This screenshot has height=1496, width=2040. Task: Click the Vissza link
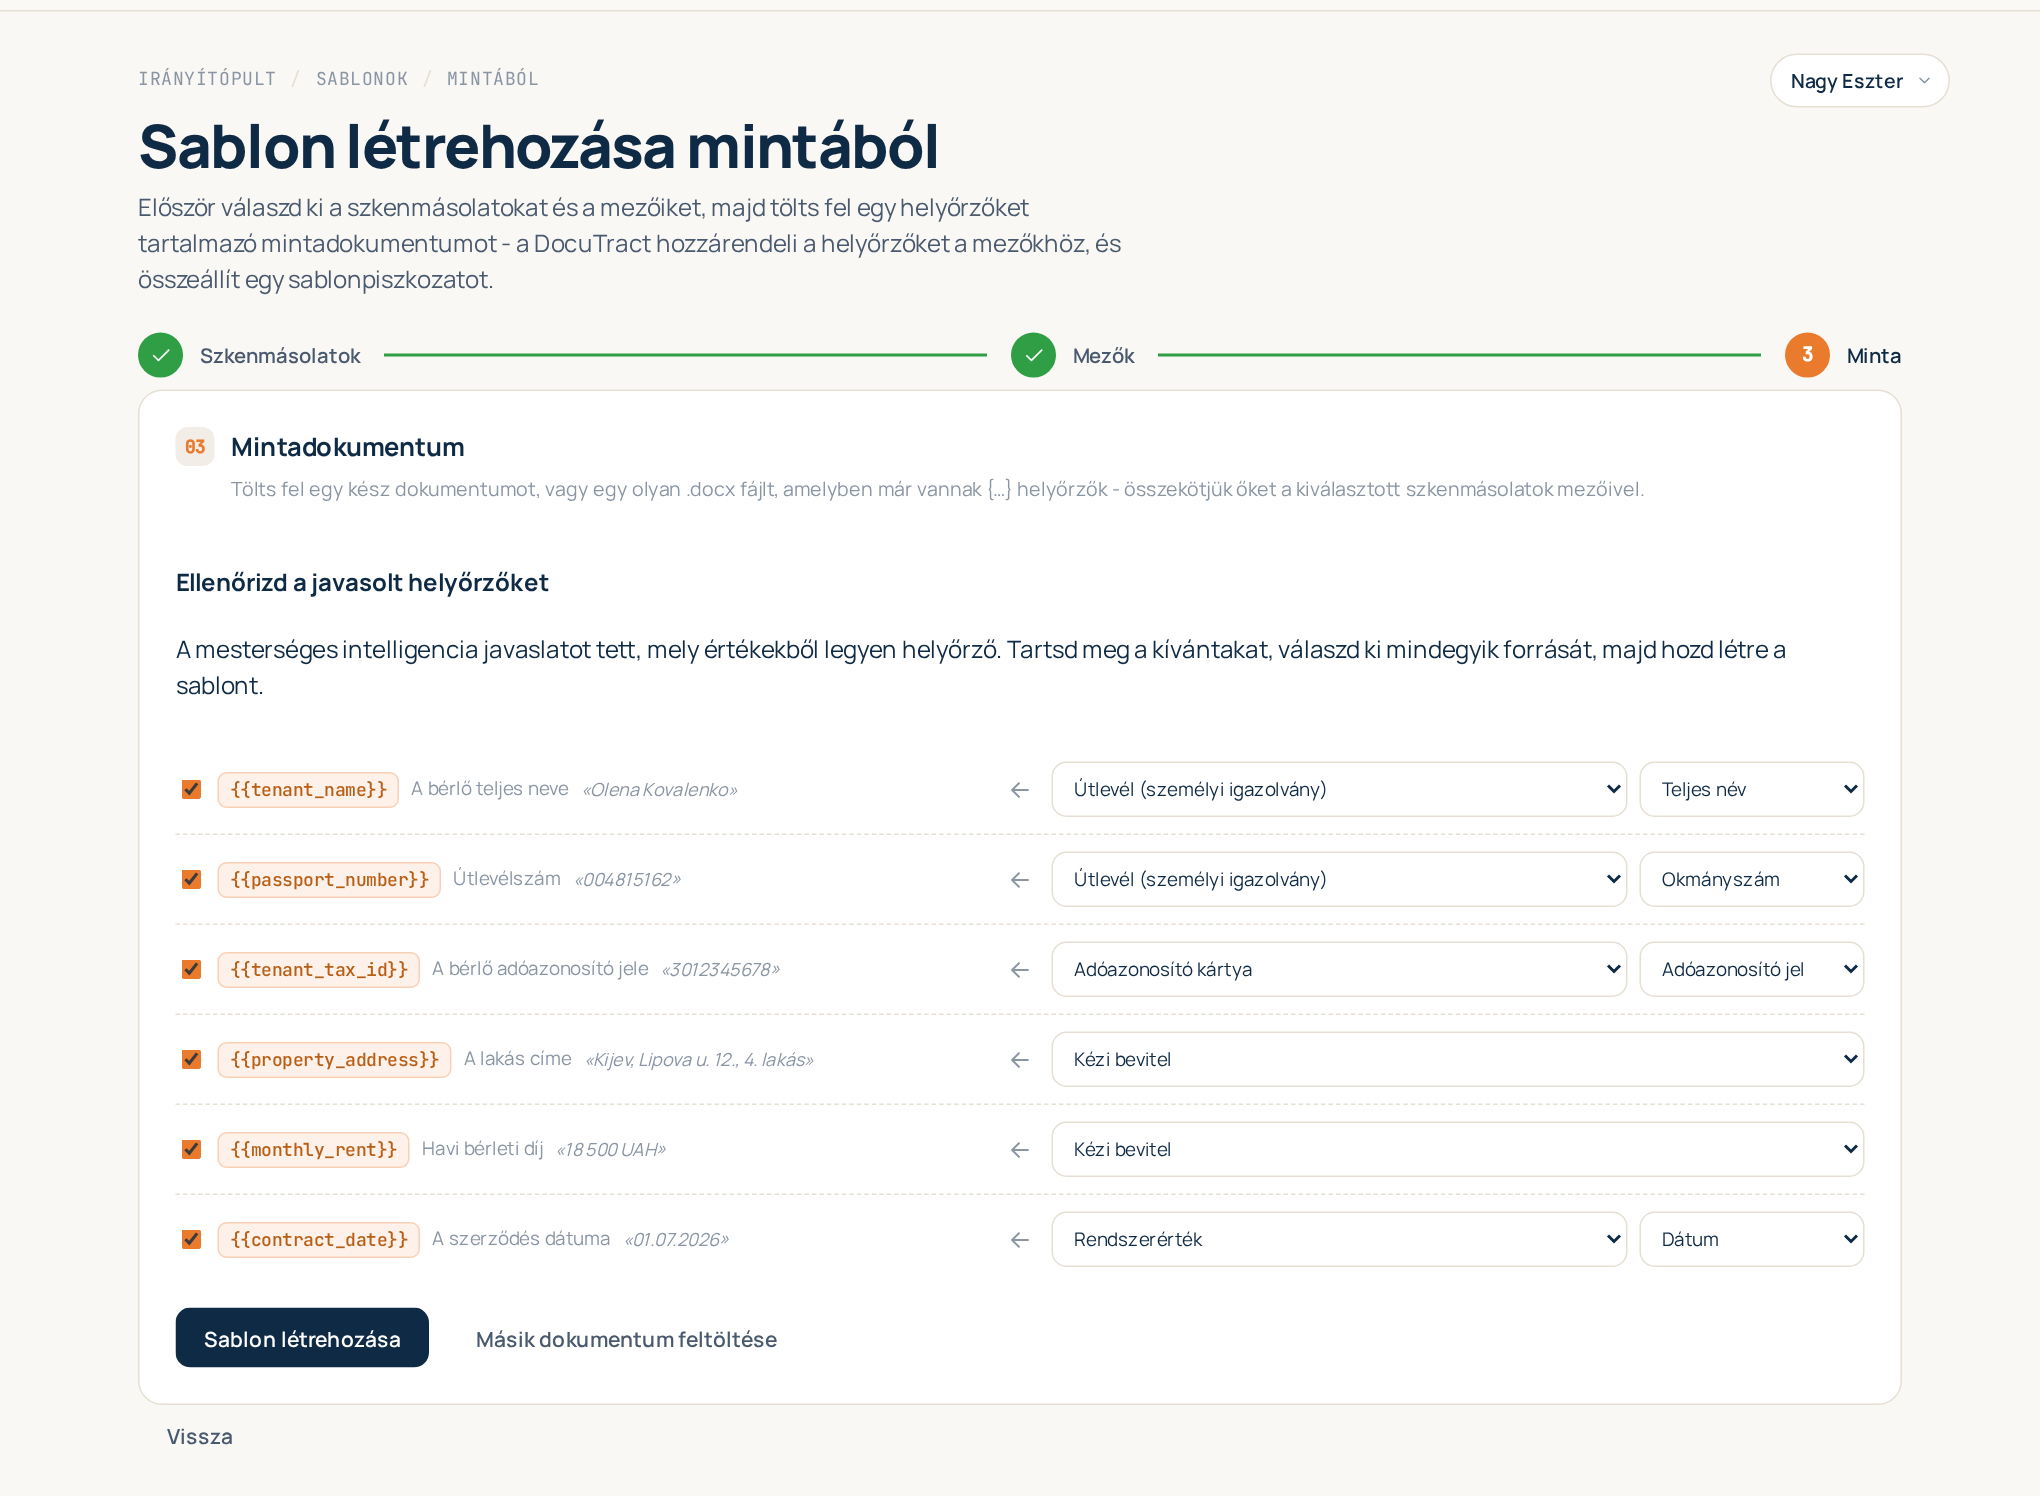200,1437
